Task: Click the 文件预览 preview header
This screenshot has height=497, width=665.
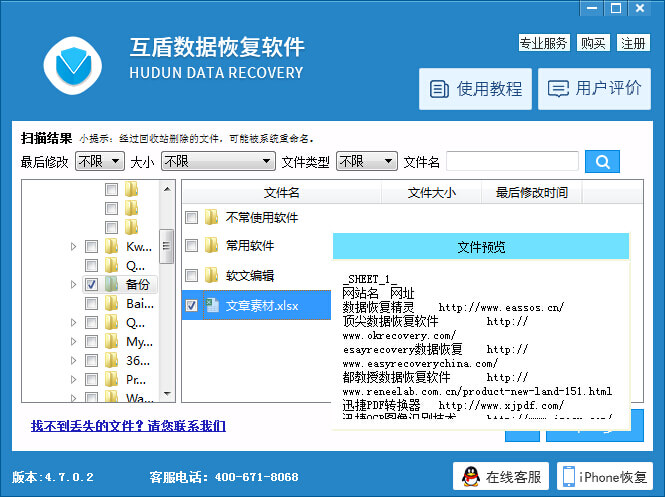Action: [481, 246]
